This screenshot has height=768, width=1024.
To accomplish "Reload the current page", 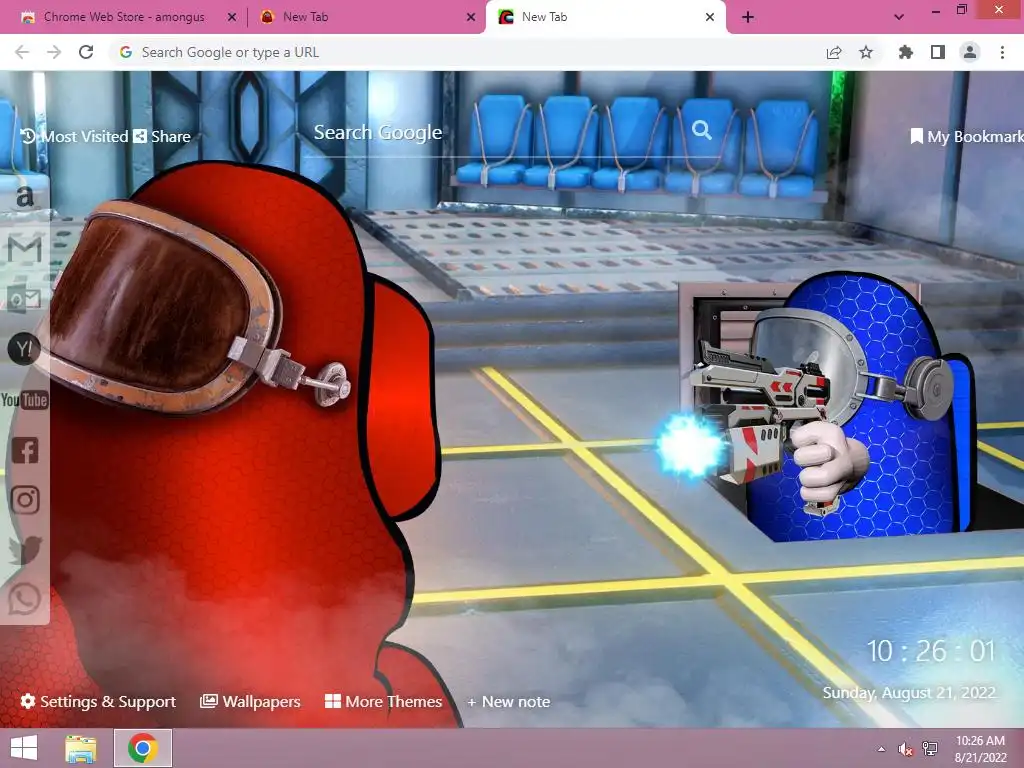I will click(x=86, y=52).
